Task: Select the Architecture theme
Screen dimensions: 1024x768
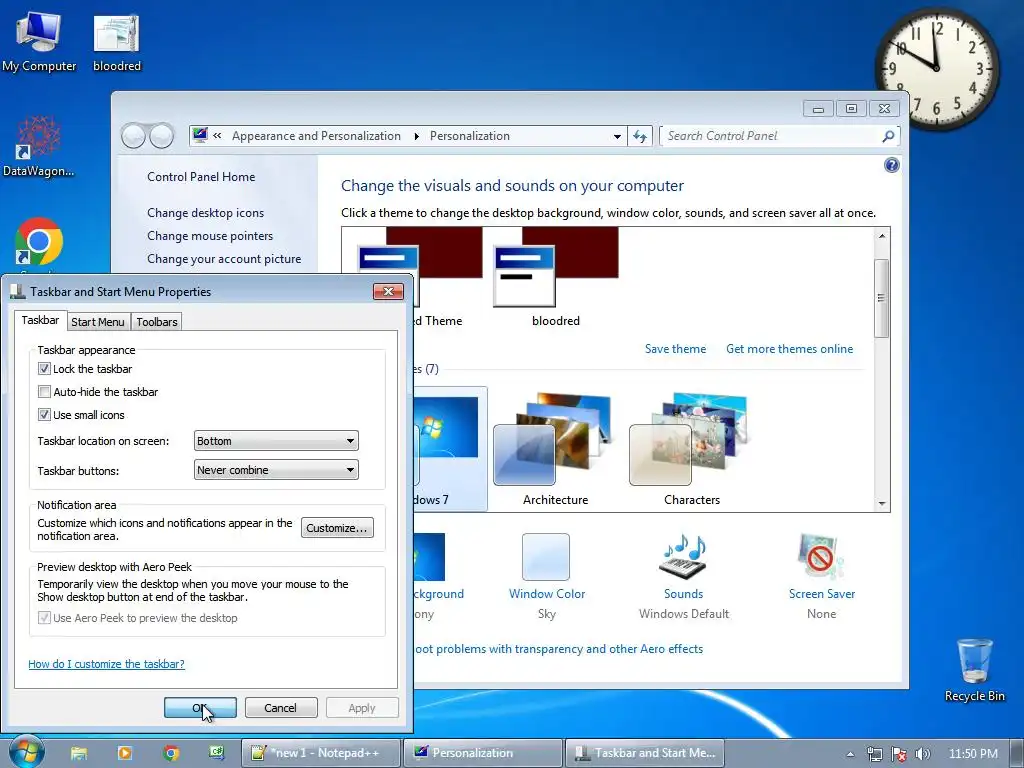Action: [555, 449]
